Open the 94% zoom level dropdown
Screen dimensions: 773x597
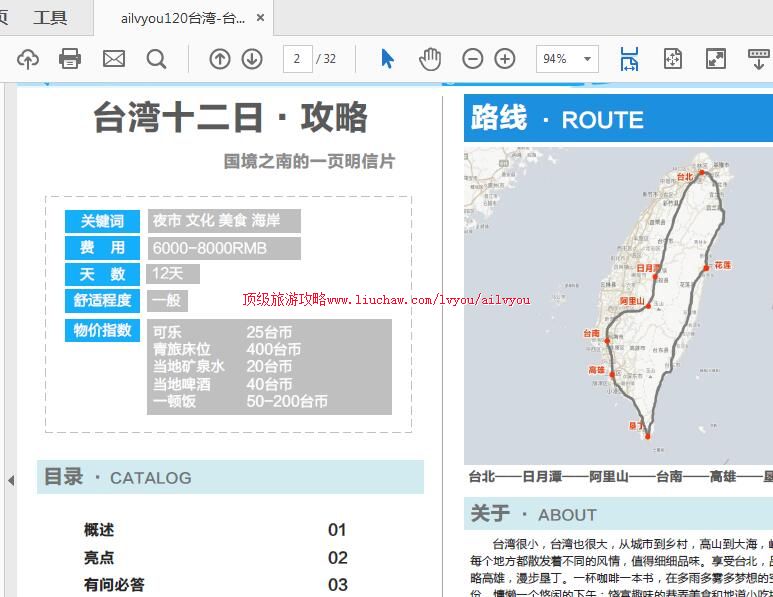pyautogui.click(x=567, y=59)
